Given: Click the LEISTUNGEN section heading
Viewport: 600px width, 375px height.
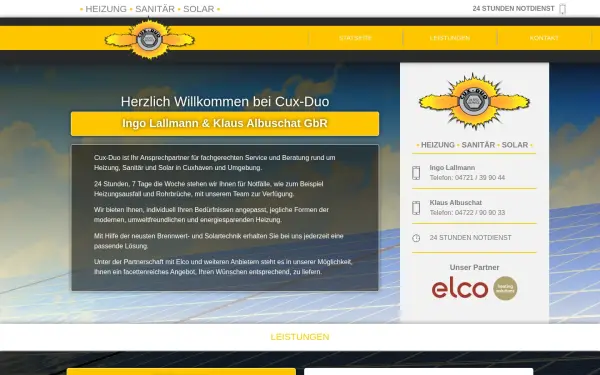Looking at the screenshot, I should click(x=300, y=337).
